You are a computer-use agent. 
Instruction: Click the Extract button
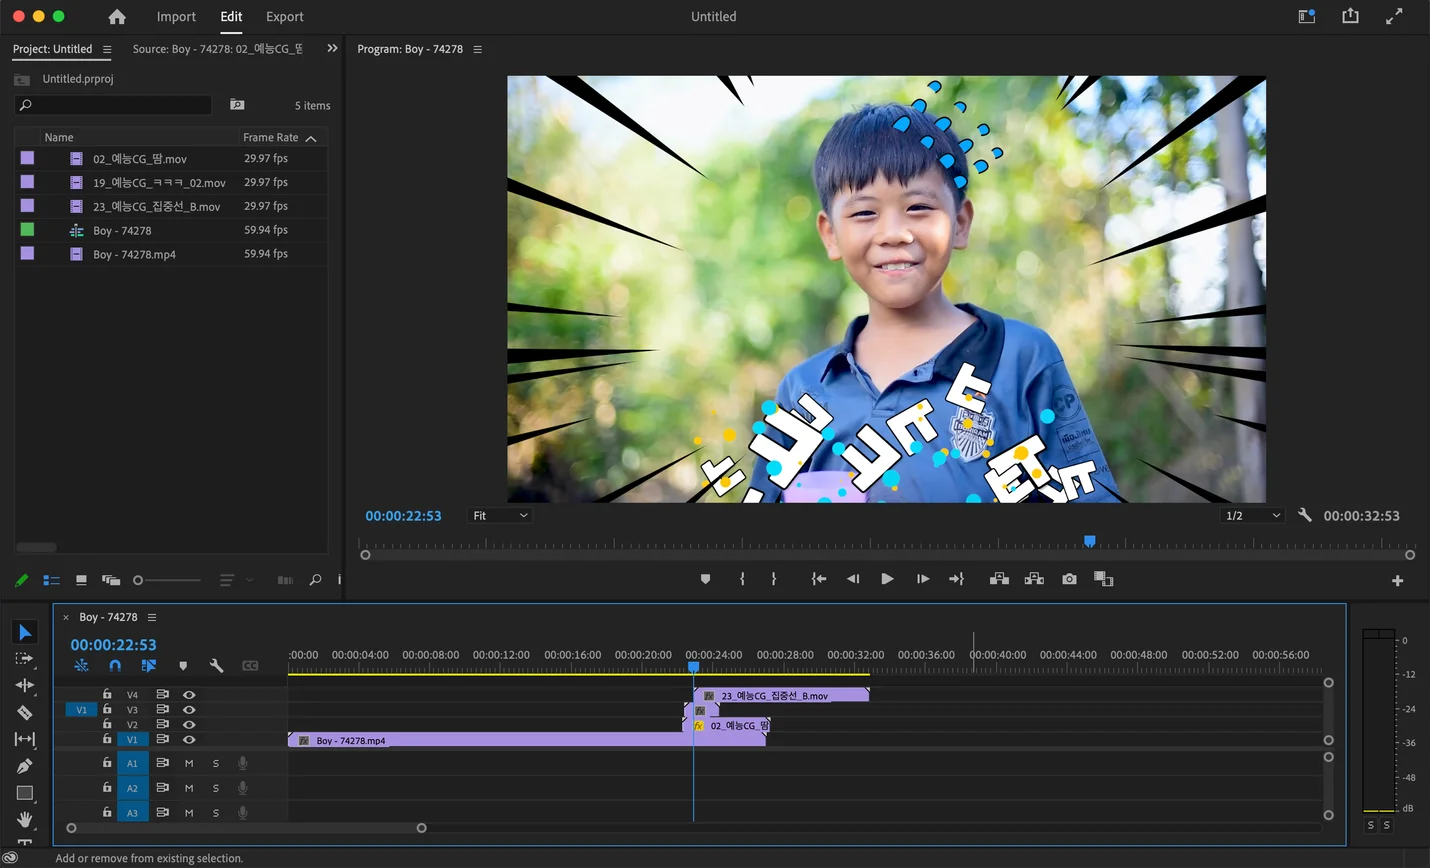click(1034, 579)
